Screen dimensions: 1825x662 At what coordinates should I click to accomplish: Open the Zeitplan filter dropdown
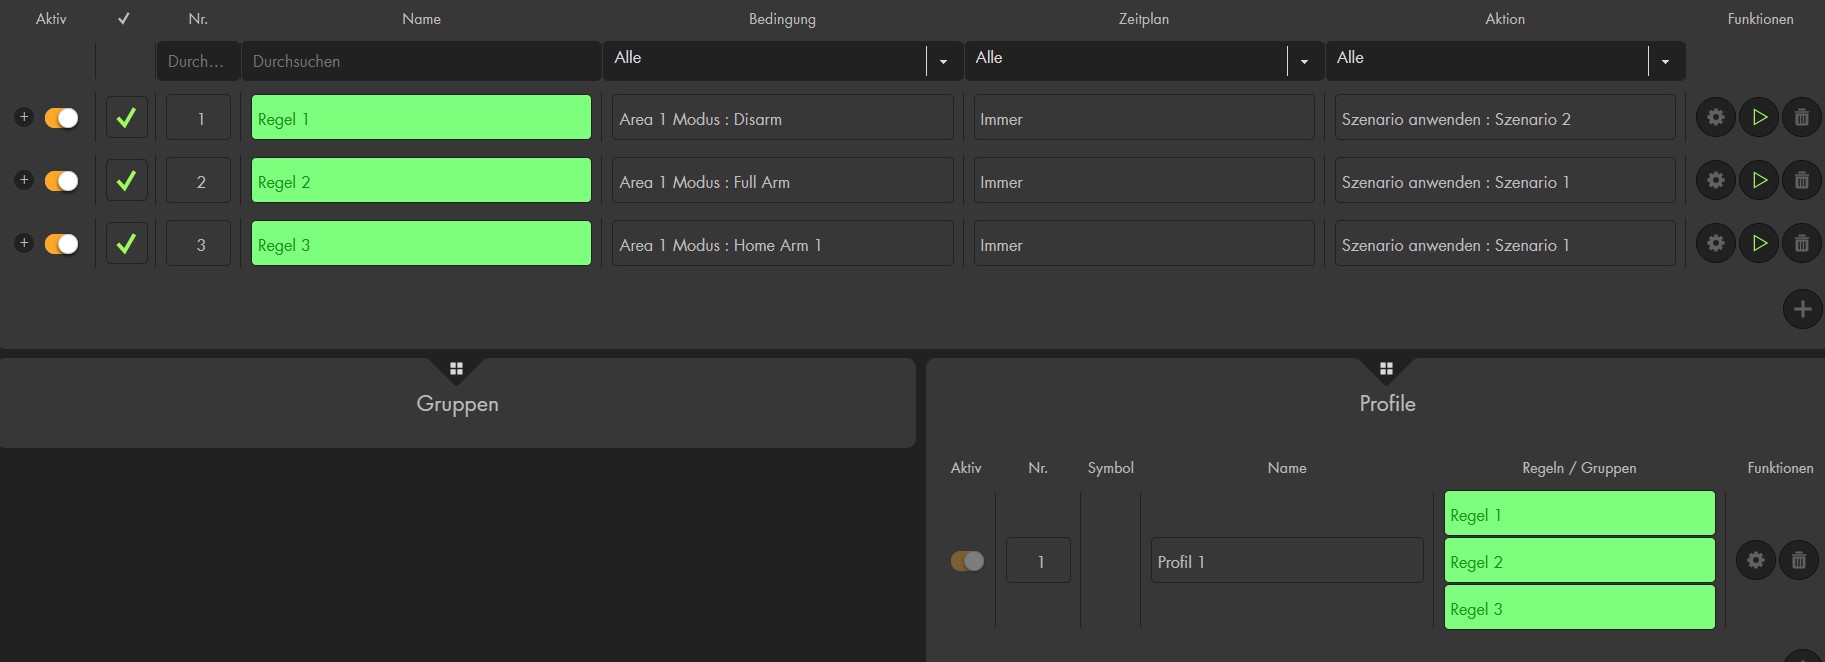pos(1304,61)
